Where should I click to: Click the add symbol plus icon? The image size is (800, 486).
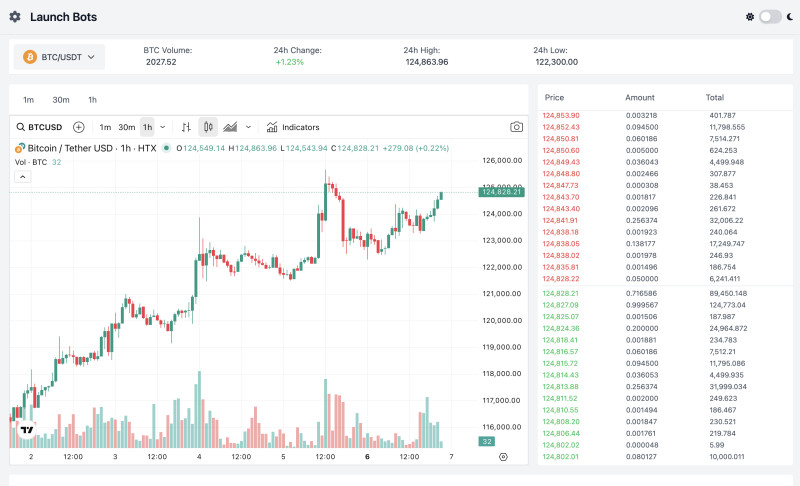(78, 127)
